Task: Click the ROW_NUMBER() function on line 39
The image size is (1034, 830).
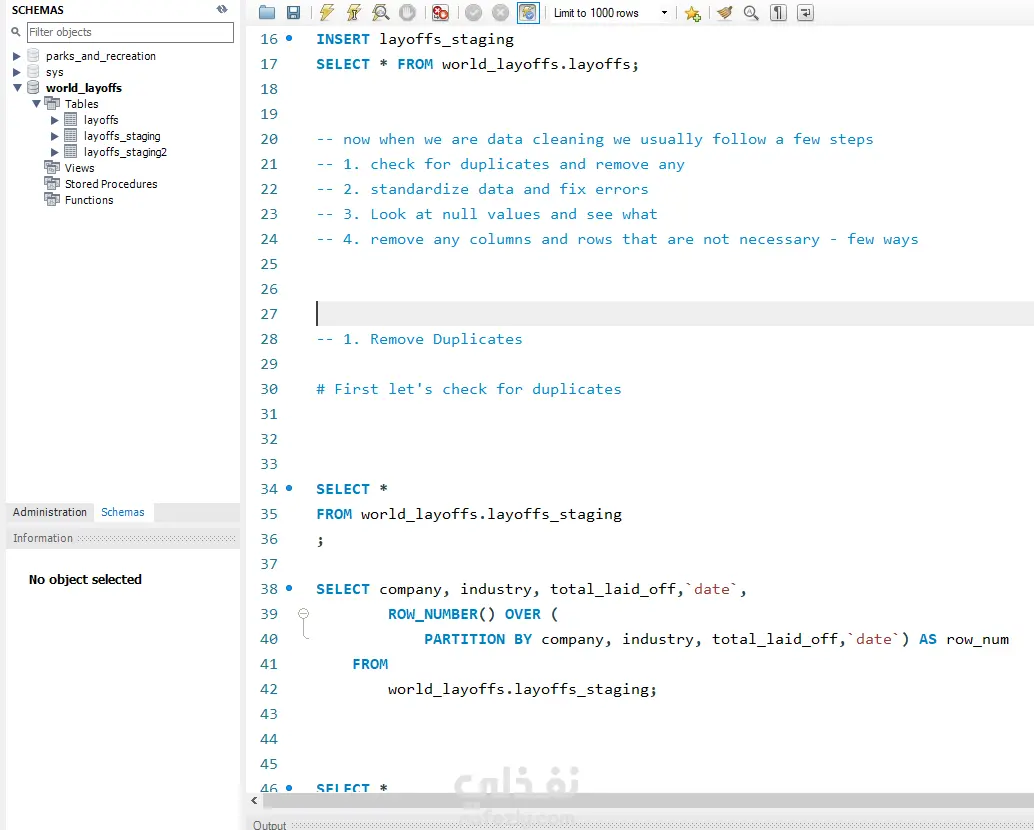Action: (x=441, y=614)
